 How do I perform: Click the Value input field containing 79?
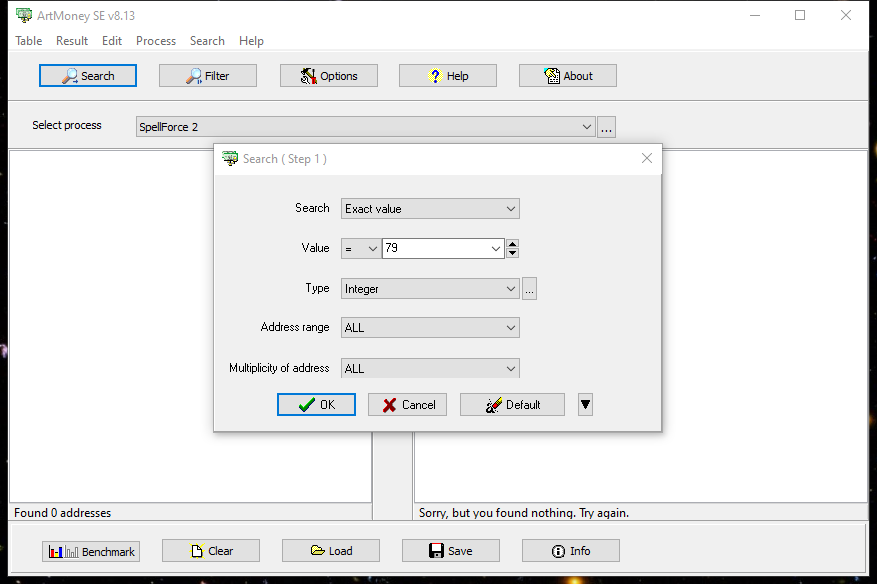(435, 248)
